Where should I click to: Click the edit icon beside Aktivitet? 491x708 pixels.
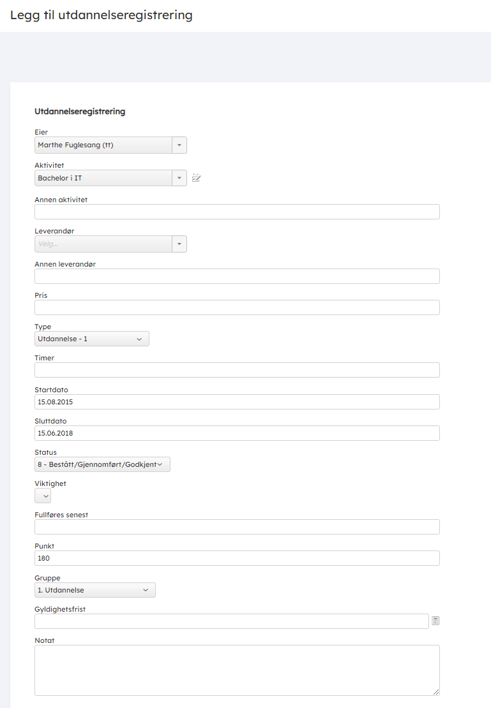point(196,178)
